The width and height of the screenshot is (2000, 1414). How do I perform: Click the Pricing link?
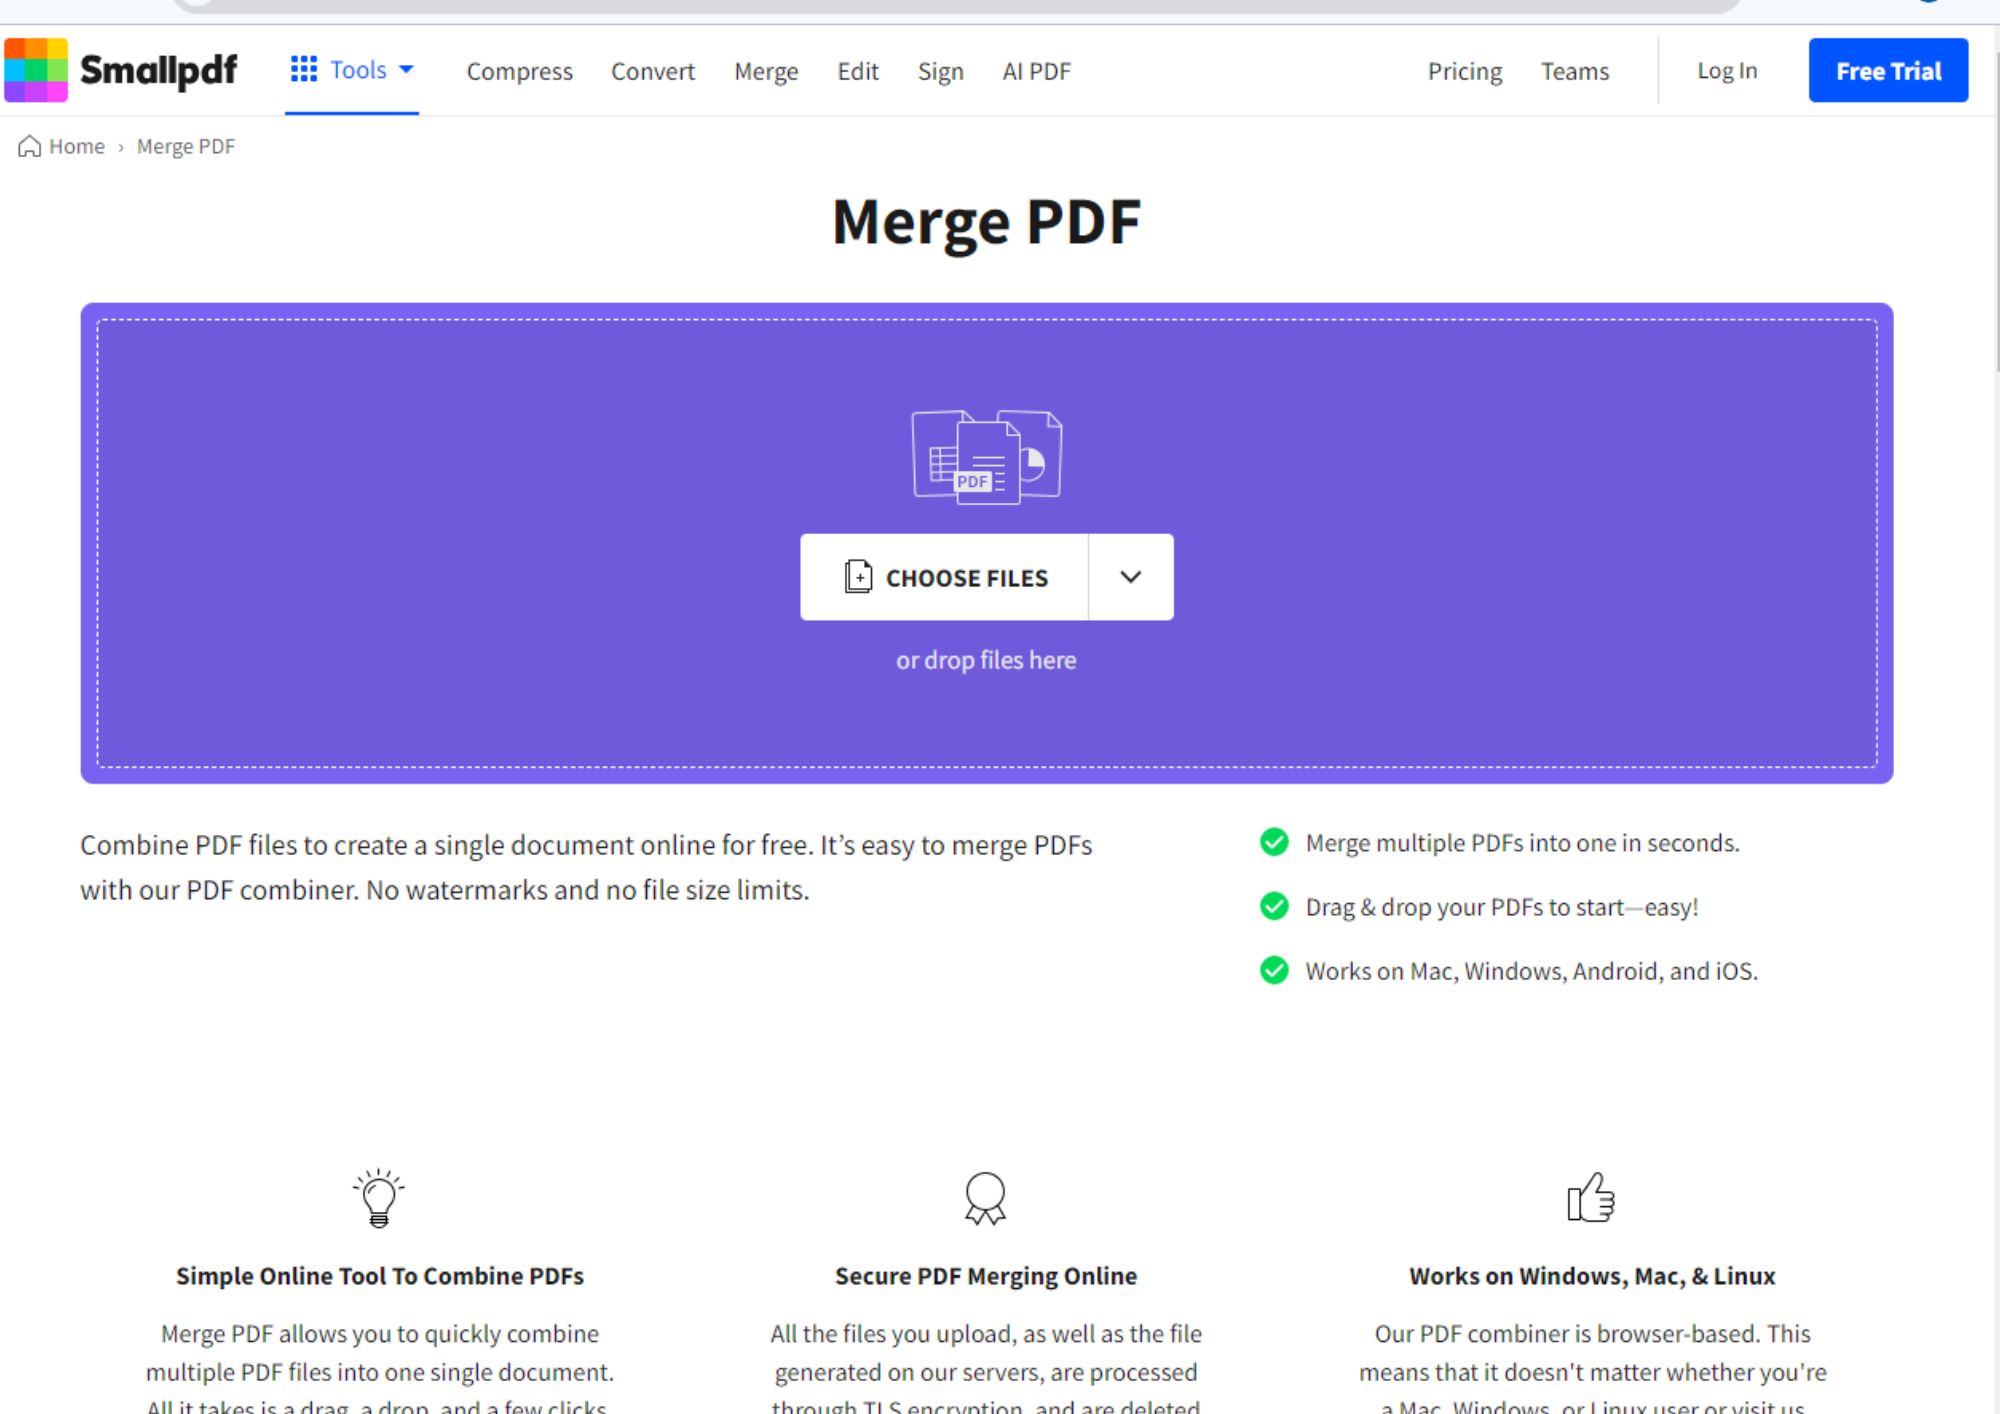(1463, 70)
